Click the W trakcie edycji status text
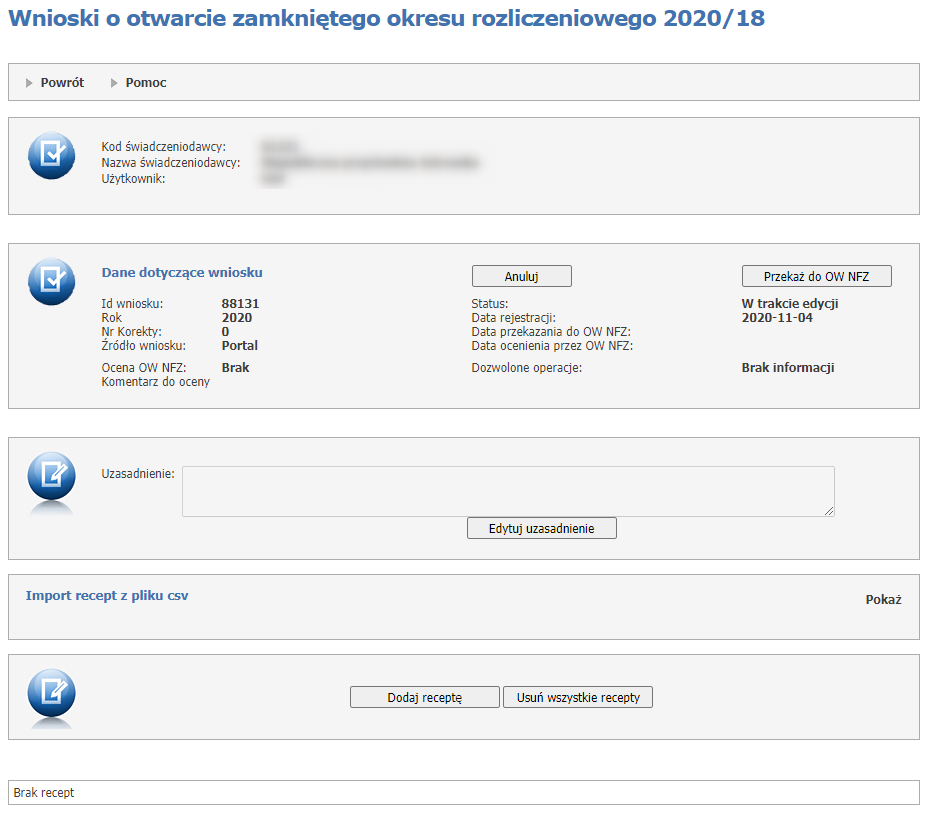The image size is (927, 813). [x=789, y=304]
